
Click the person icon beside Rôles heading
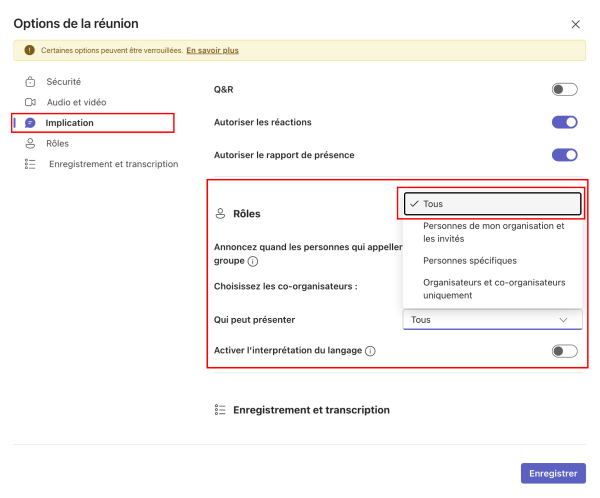point(220,214)
